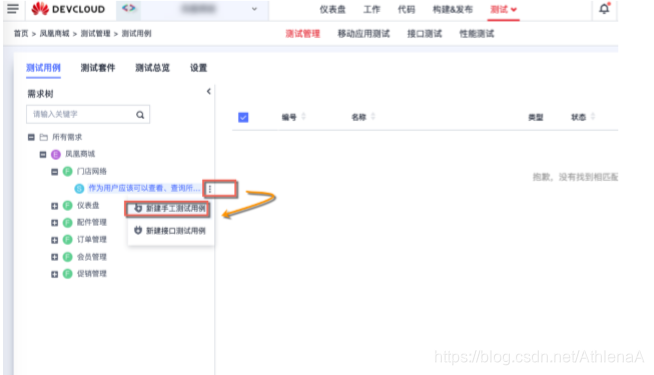This screenshot has height=375, width=654.
Task: Open the three-dot menu beside the user story
Action: point(210,189)
